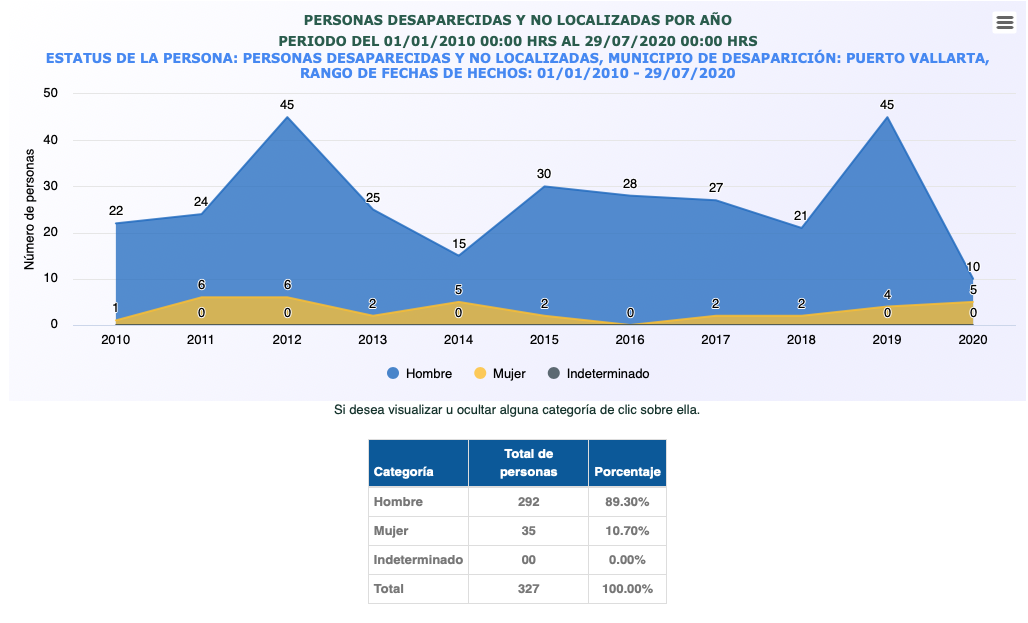Select the Hombre row in the table
The width and height of the screenshot is (1028, 623).
[x=398, y=502]
